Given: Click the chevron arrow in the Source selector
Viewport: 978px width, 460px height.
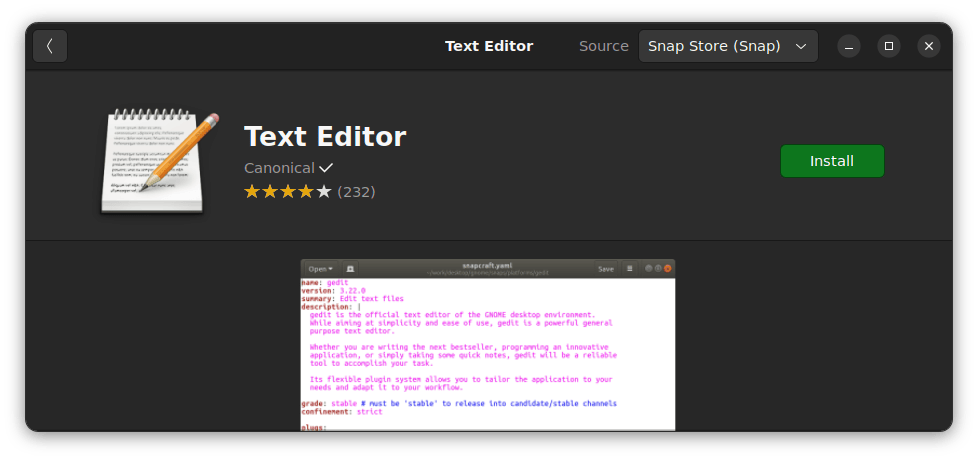Looking at the screenshot, I should (801, 46).
